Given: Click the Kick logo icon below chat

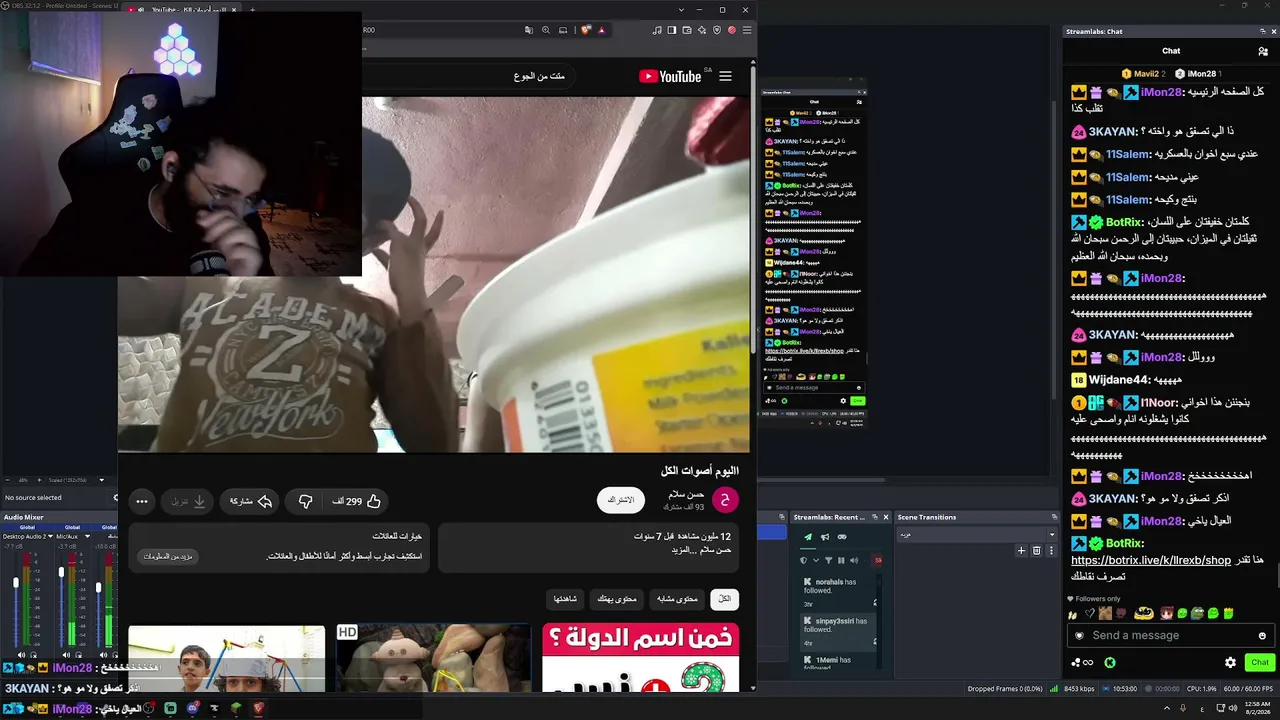Looking at the screenshot, I should (x=1109, y=662).
